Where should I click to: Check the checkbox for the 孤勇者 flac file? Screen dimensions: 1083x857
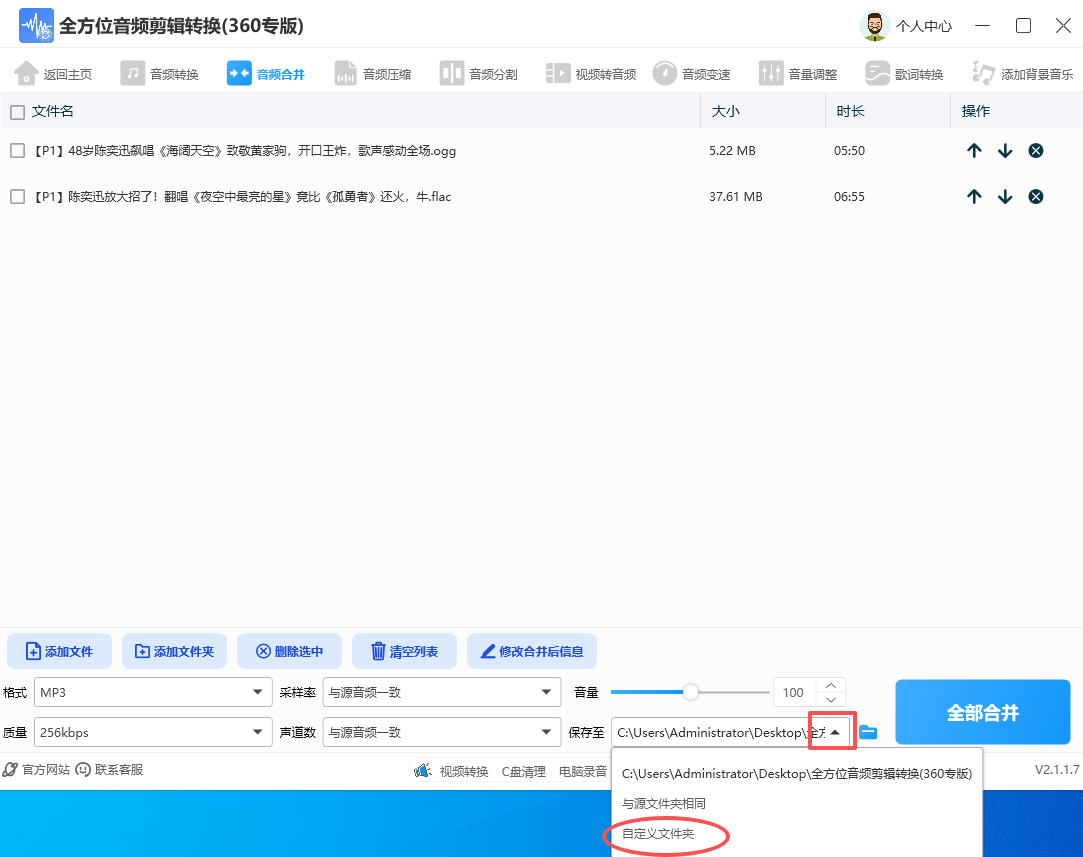pos(16,196)
